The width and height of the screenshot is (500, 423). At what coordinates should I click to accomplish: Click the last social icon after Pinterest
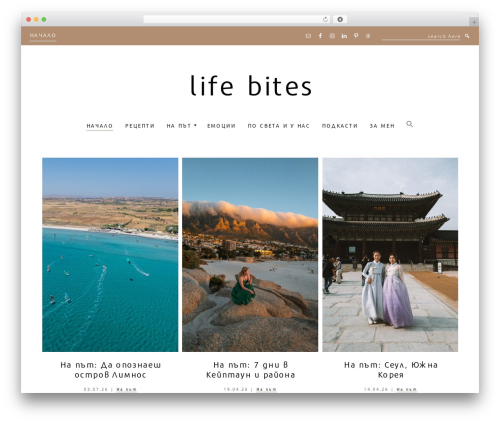tap(368, 36)
